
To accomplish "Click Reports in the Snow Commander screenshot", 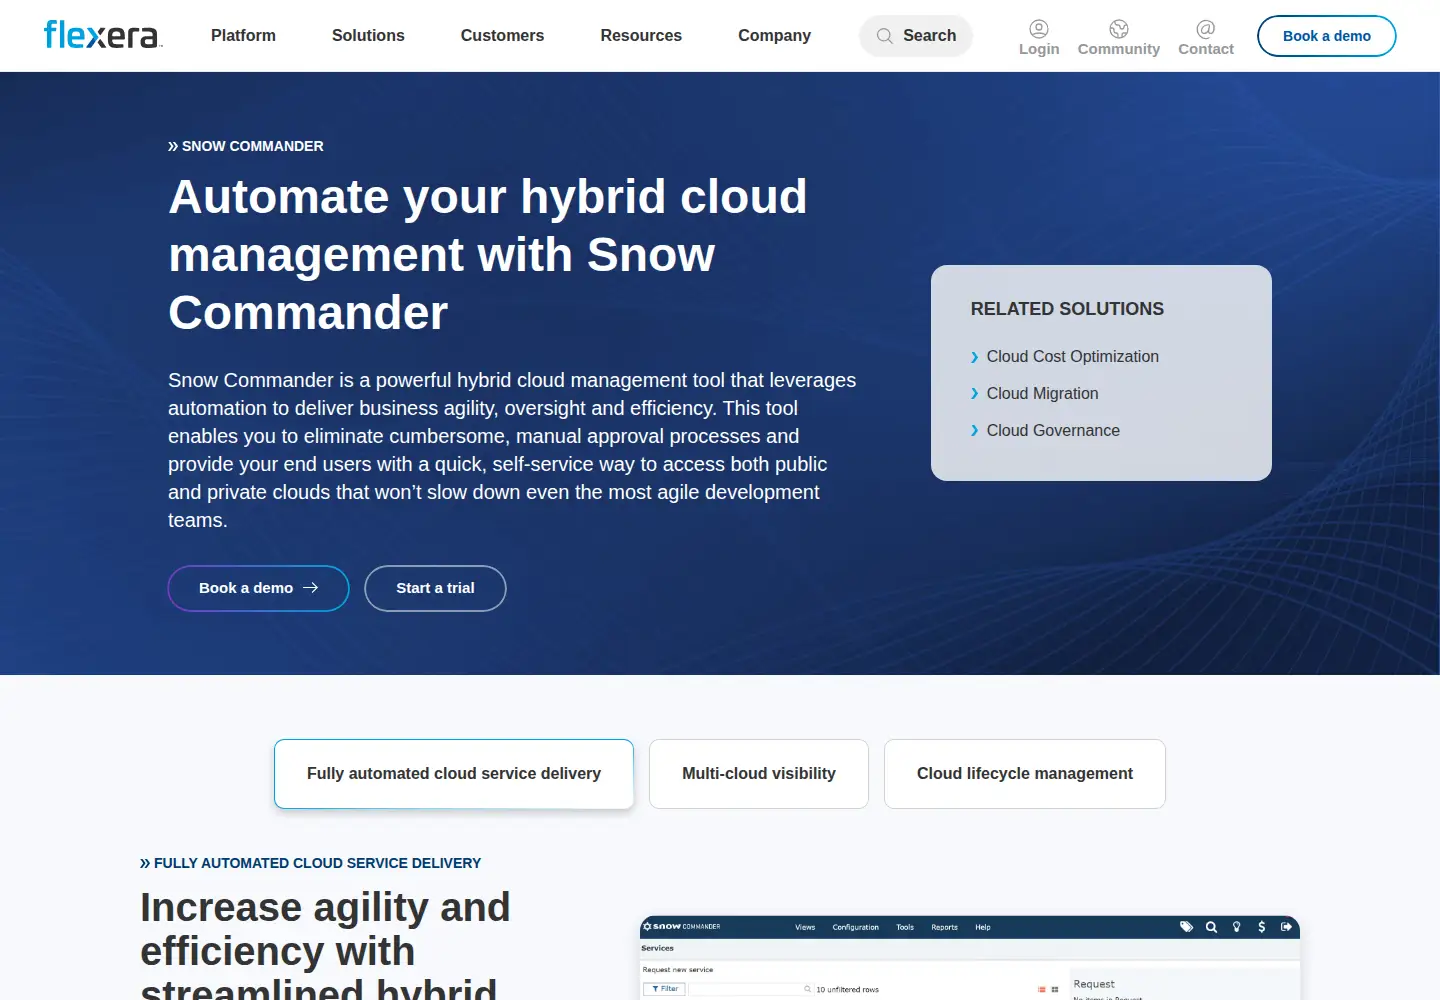I will pyautogui.click(x=944, y=928).
